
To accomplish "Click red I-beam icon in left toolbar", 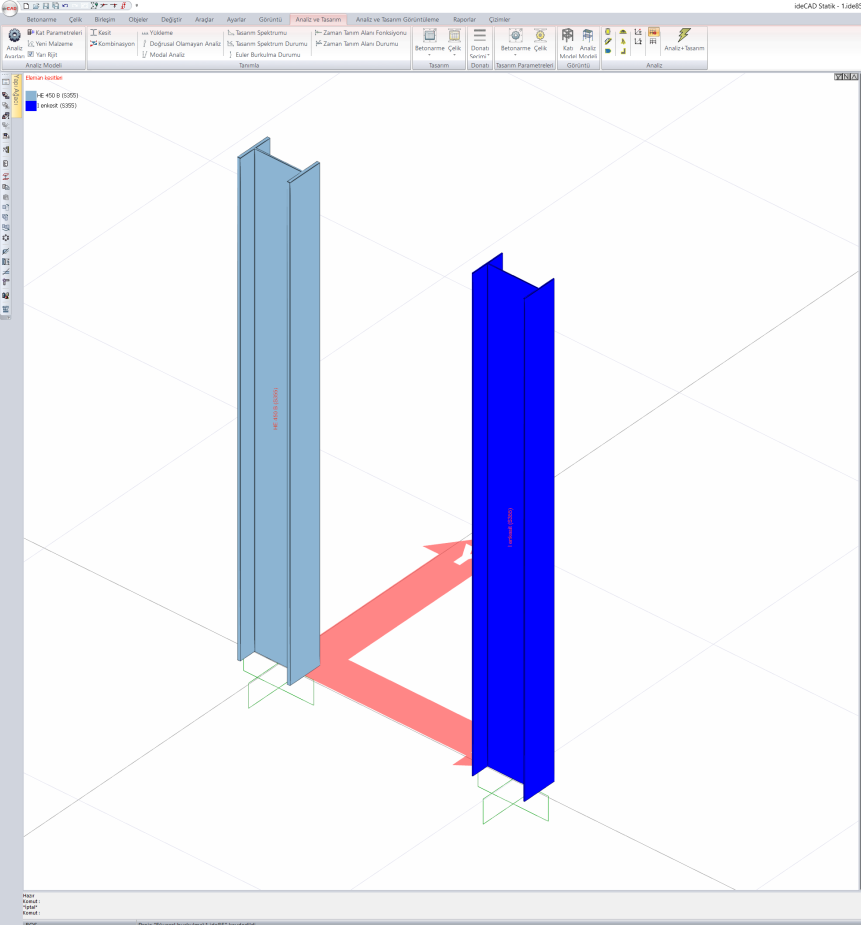I will pos(6,176).
